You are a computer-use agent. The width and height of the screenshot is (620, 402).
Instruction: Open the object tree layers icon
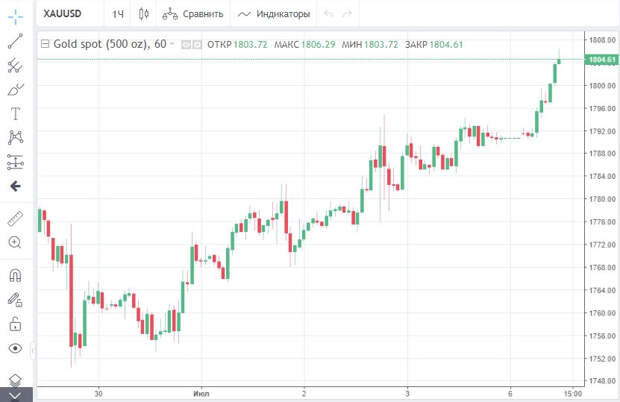[15, 380]
